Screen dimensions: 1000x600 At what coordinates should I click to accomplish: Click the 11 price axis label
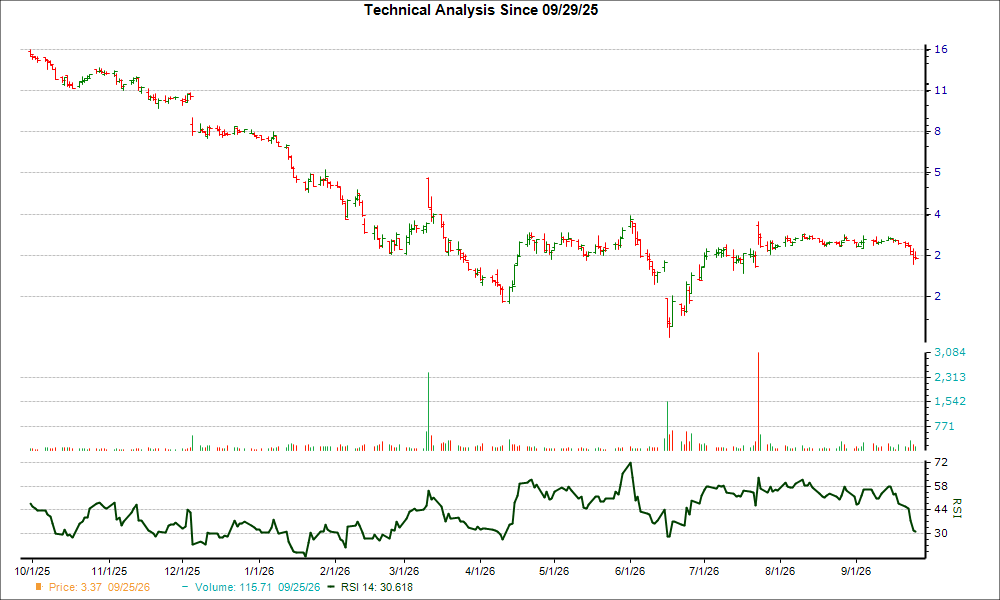click(941, 91)
